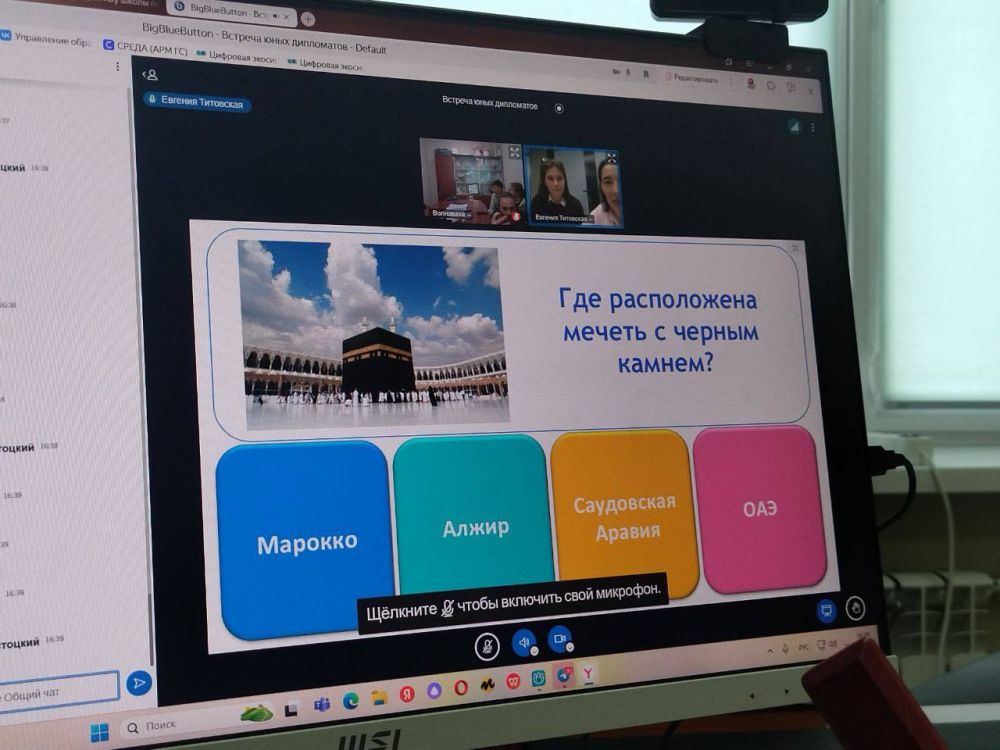1000x750 pixels.
Task: Open the yellow squiggle app on taskbar
Action: (x=487, y=685)
